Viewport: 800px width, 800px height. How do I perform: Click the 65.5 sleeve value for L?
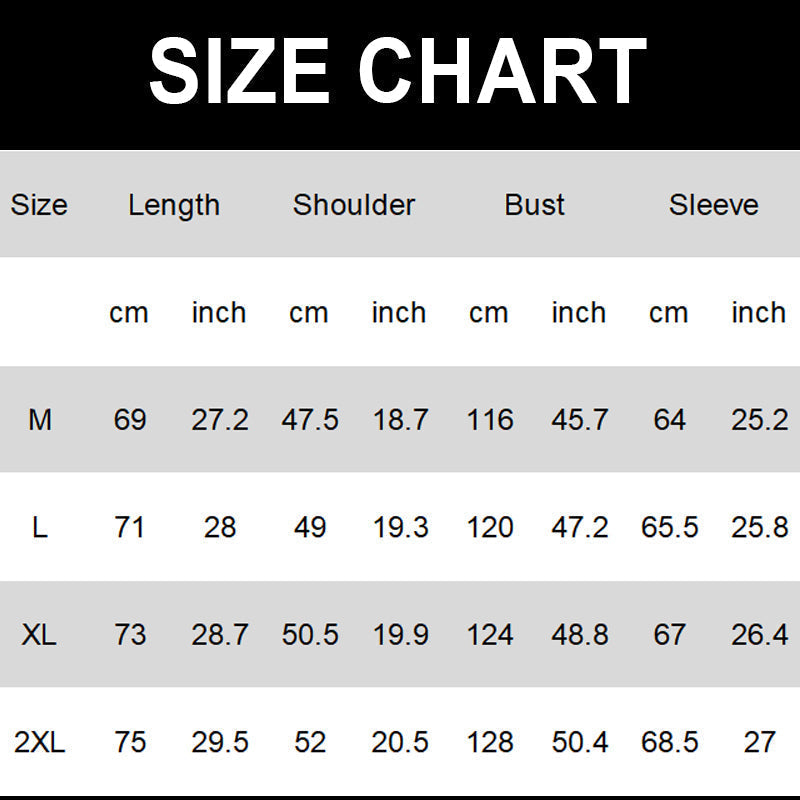669,527
